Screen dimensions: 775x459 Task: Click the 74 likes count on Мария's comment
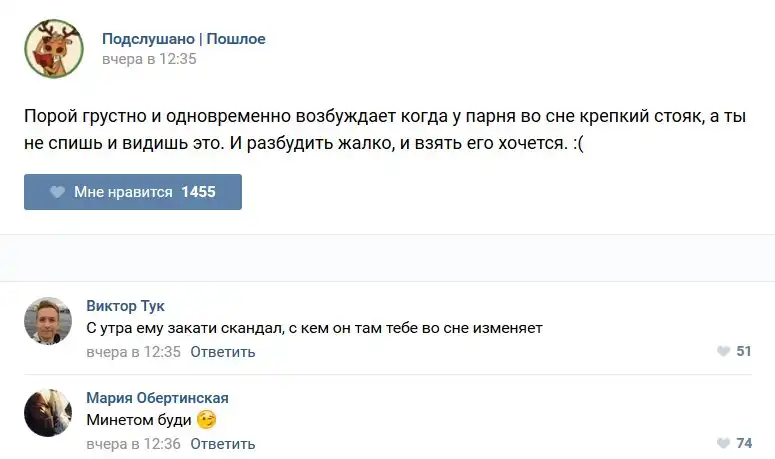(x=744, y=443)
